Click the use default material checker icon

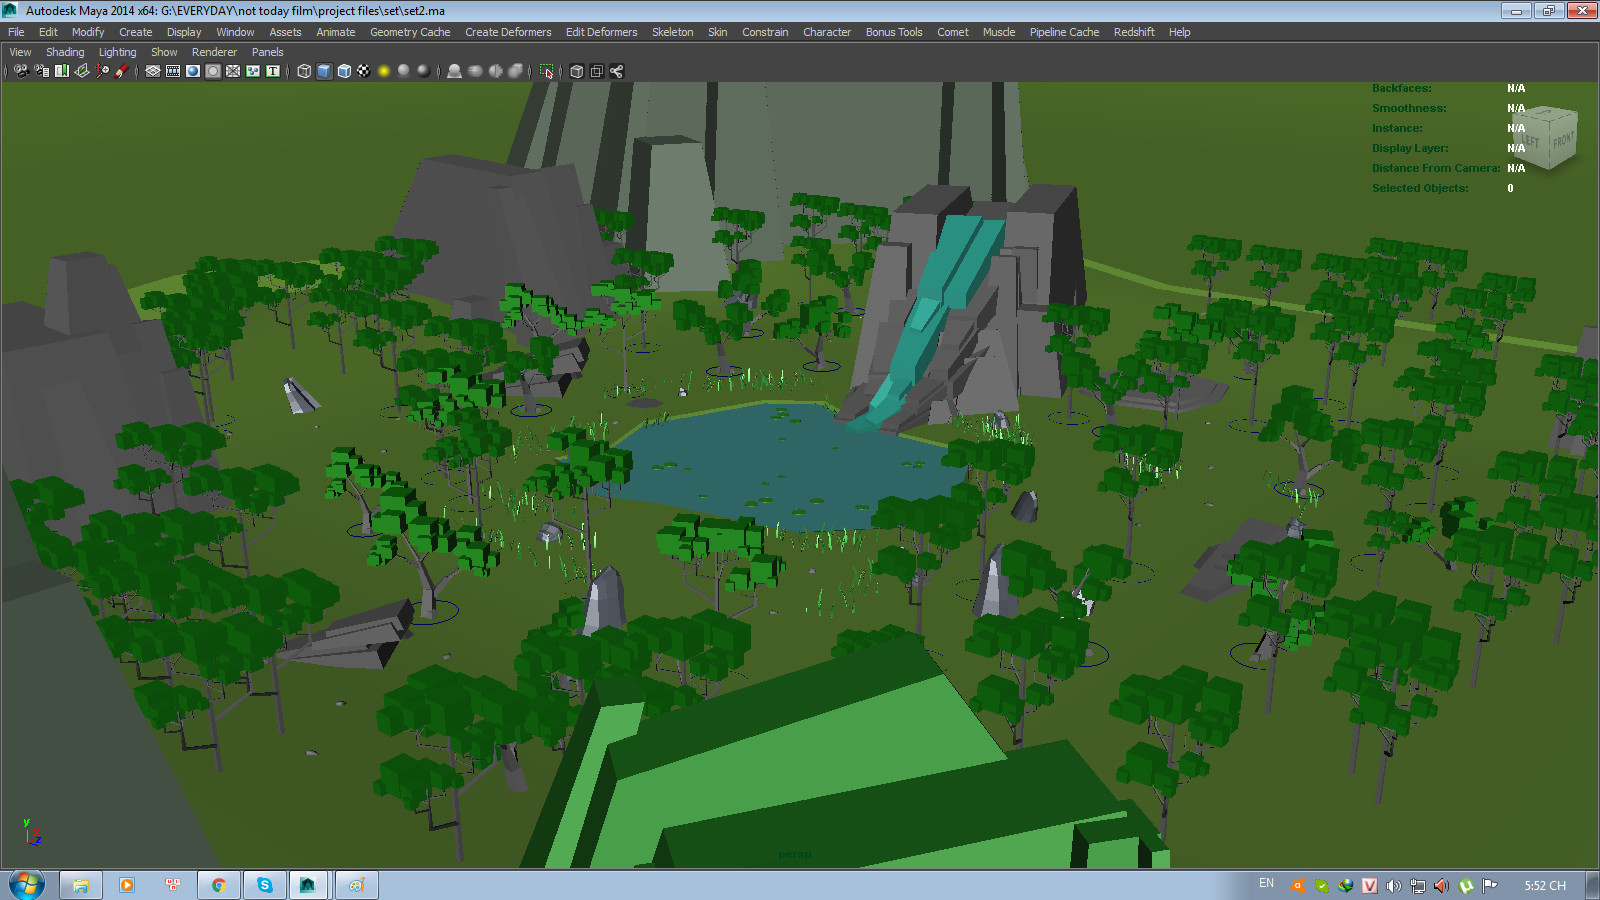click(x=366, y=71)
